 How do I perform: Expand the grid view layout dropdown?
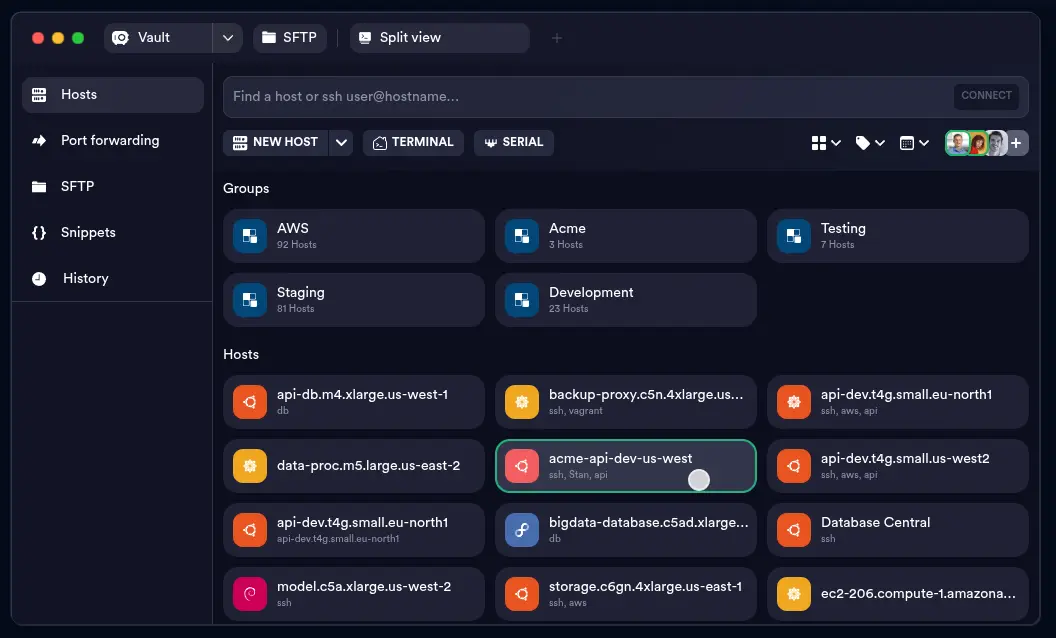point(825,143)
